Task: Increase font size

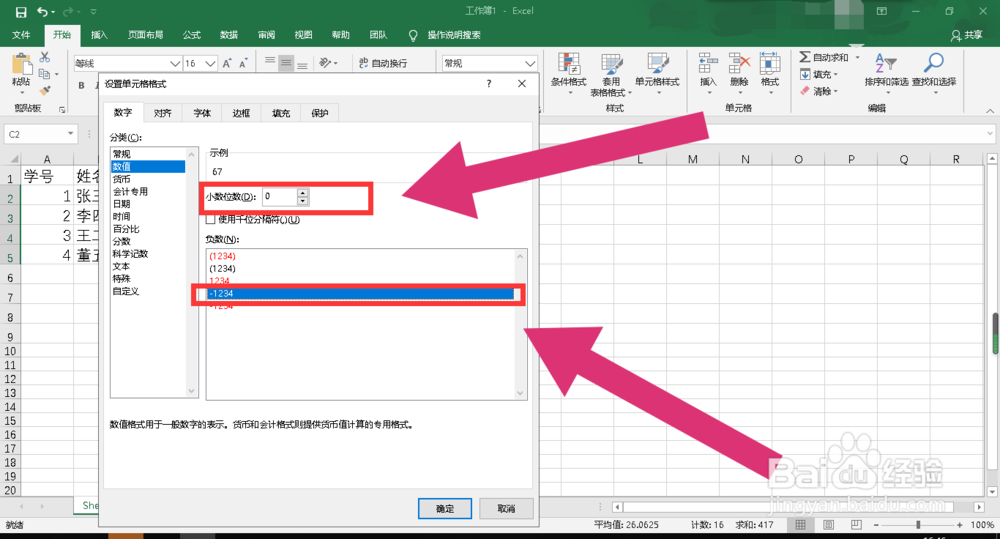Action: [227, 63]
